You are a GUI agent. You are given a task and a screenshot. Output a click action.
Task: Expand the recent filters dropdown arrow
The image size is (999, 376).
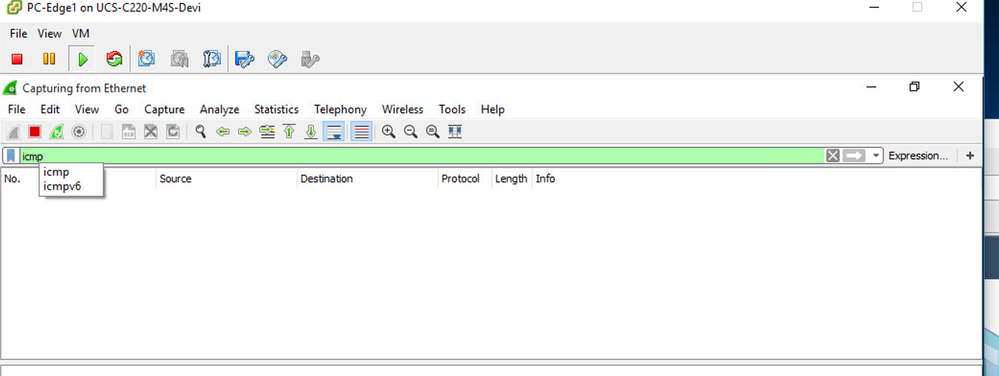[877, 155]
